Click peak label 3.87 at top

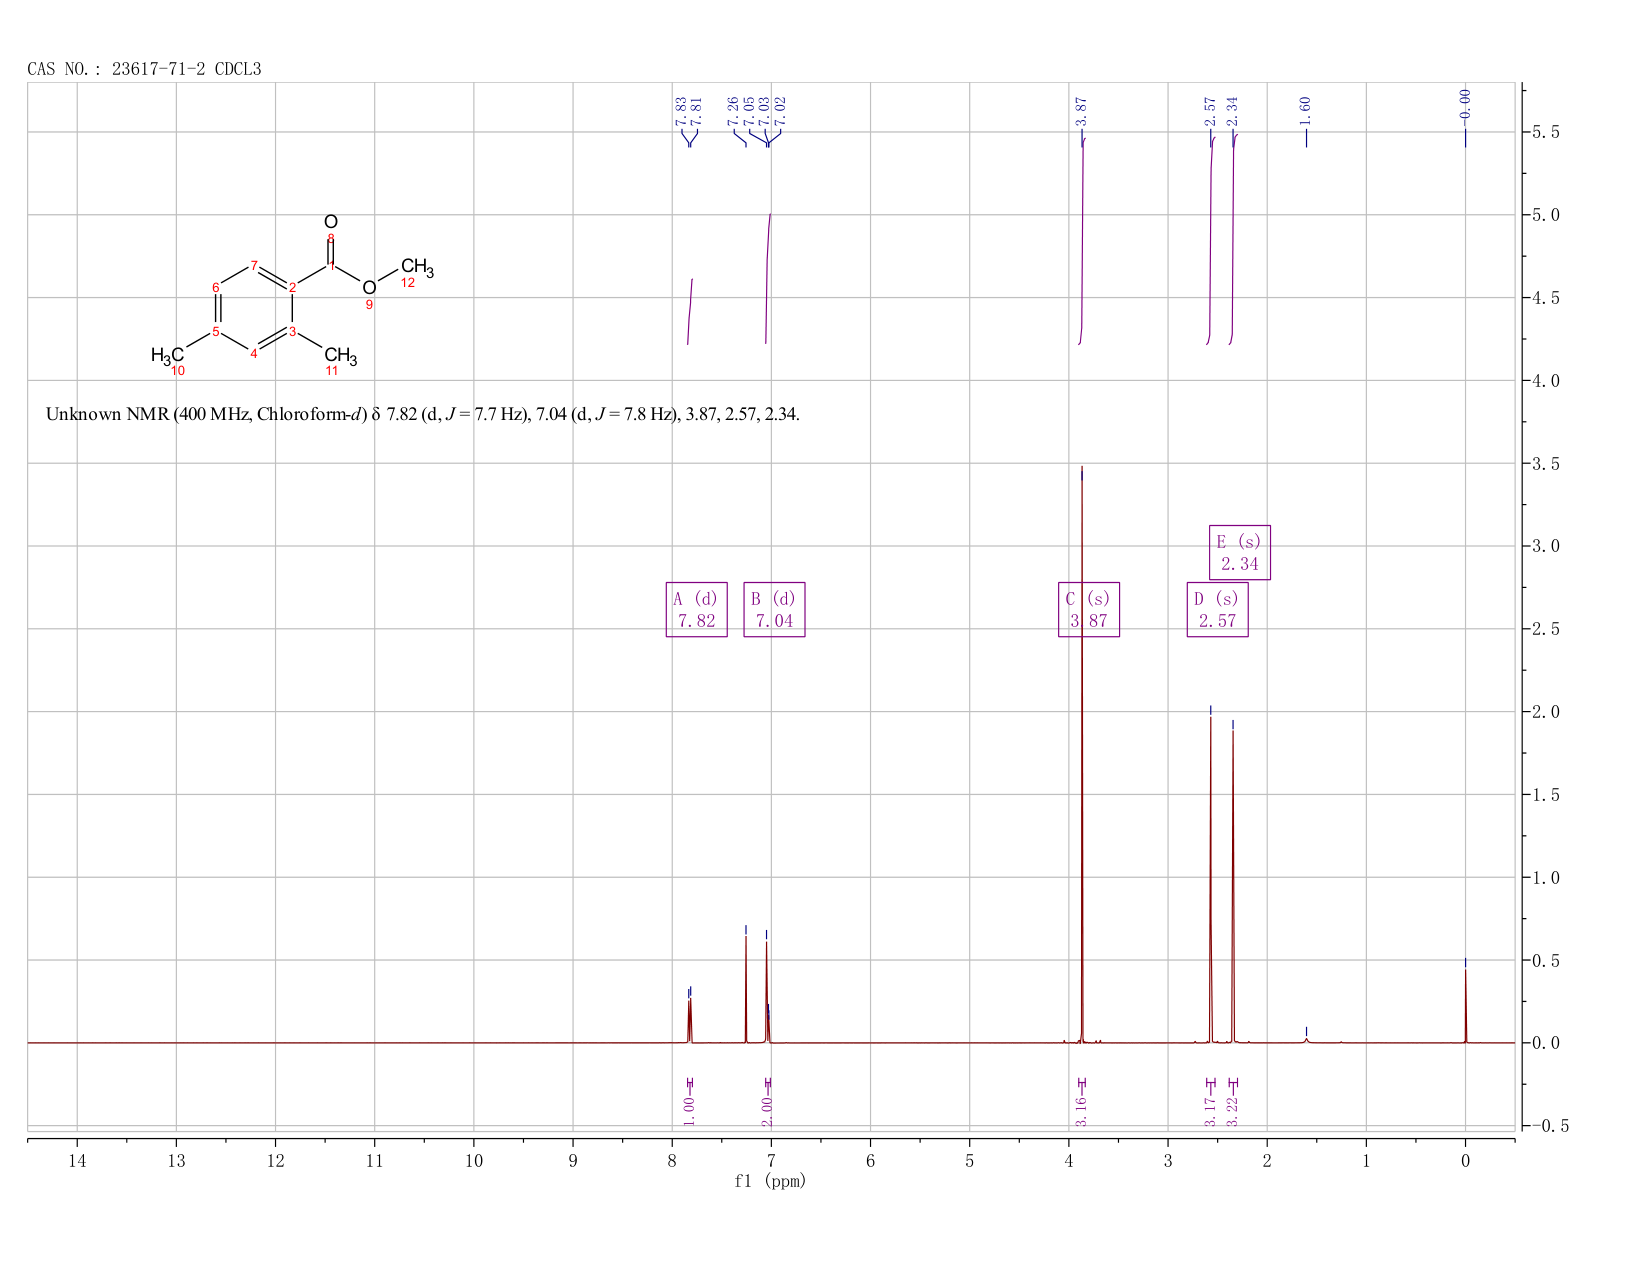1081,110
